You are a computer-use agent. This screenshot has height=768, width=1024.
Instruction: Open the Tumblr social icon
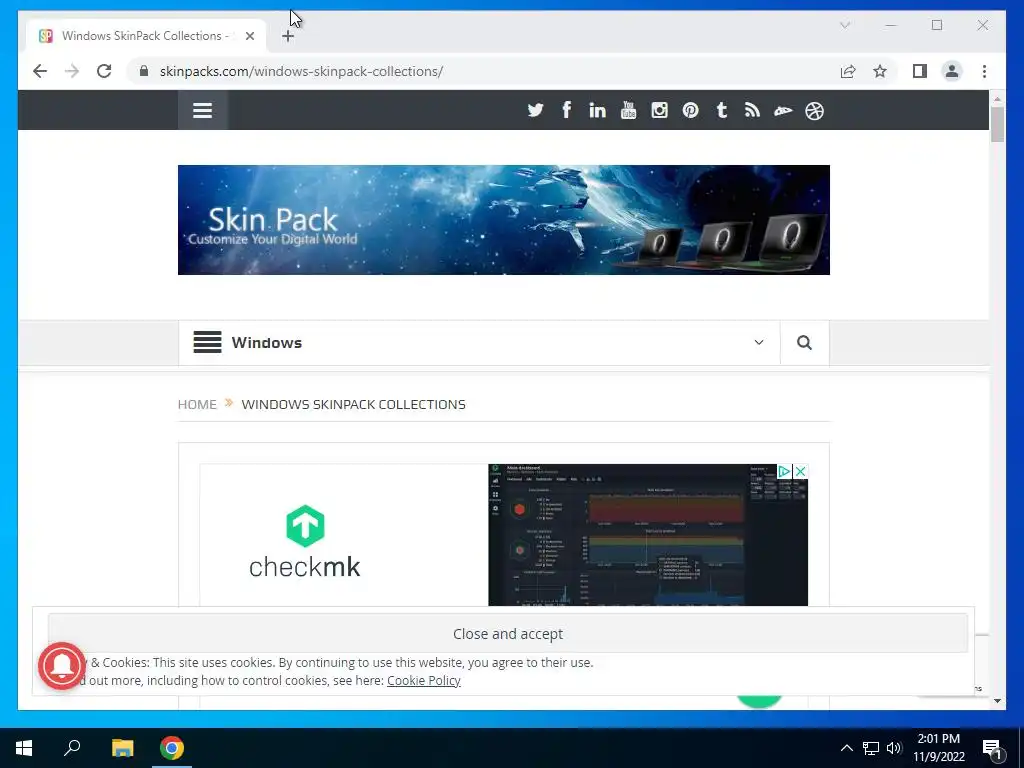tap(722, 110)
